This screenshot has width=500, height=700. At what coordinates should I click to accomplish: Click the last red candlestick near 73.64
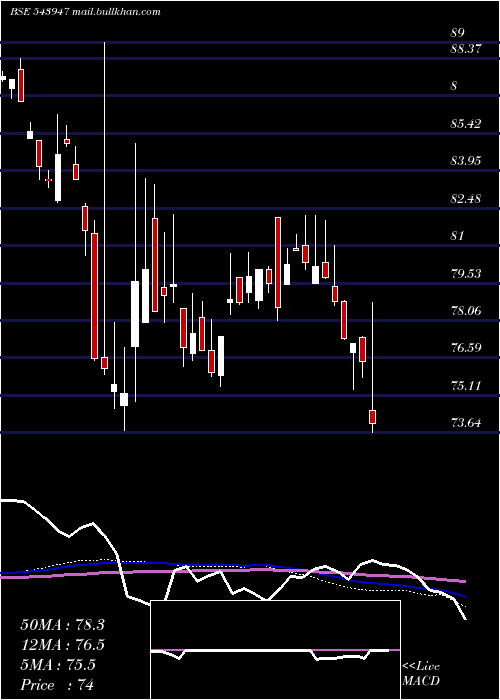point(372,417)
